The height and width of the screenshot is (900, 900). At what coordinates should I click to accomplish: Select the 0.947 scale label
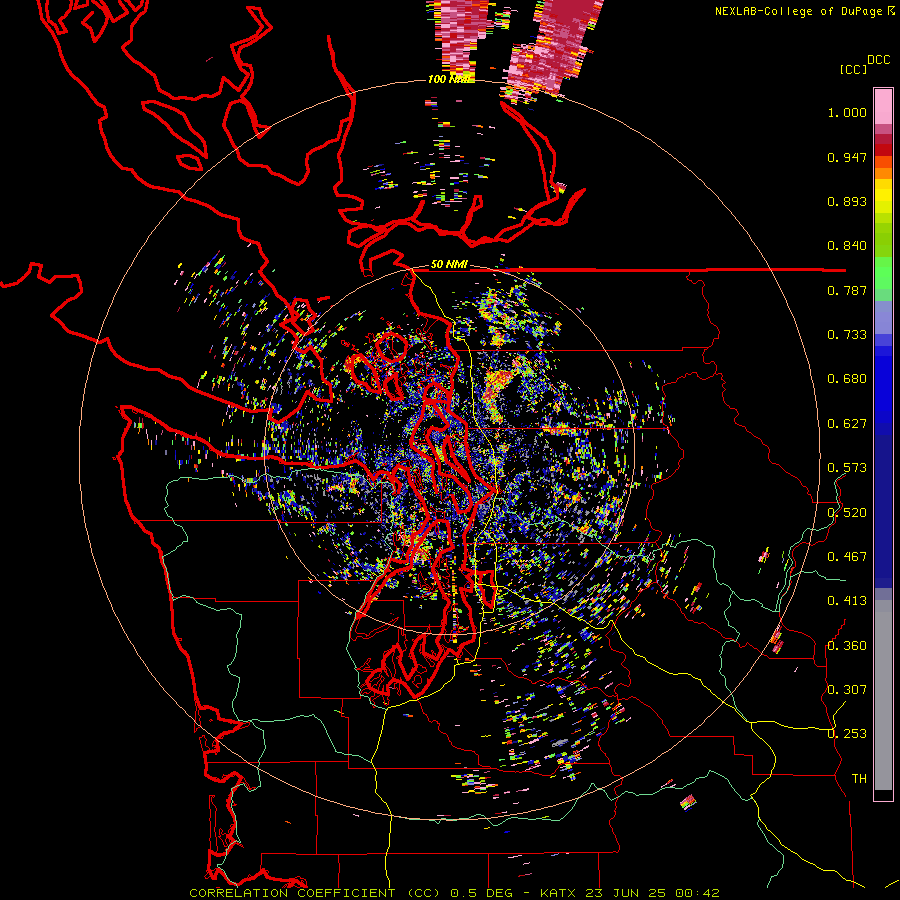(x=847, y=157)
